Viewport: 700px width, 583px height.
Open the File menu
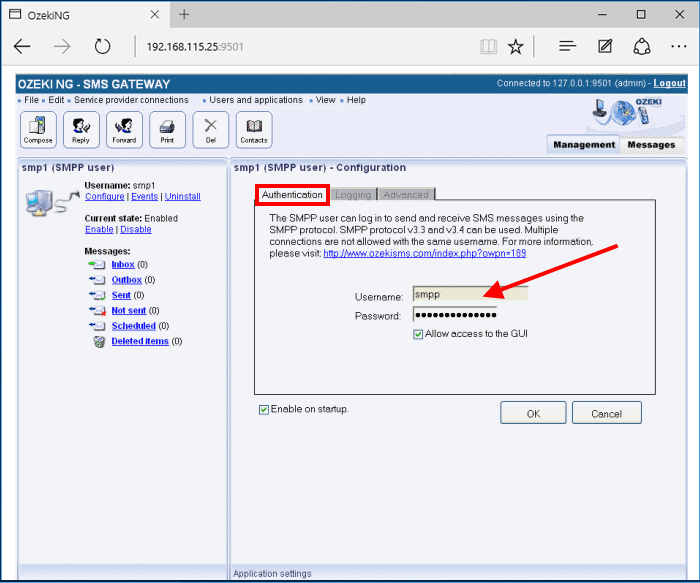(31, 100)
